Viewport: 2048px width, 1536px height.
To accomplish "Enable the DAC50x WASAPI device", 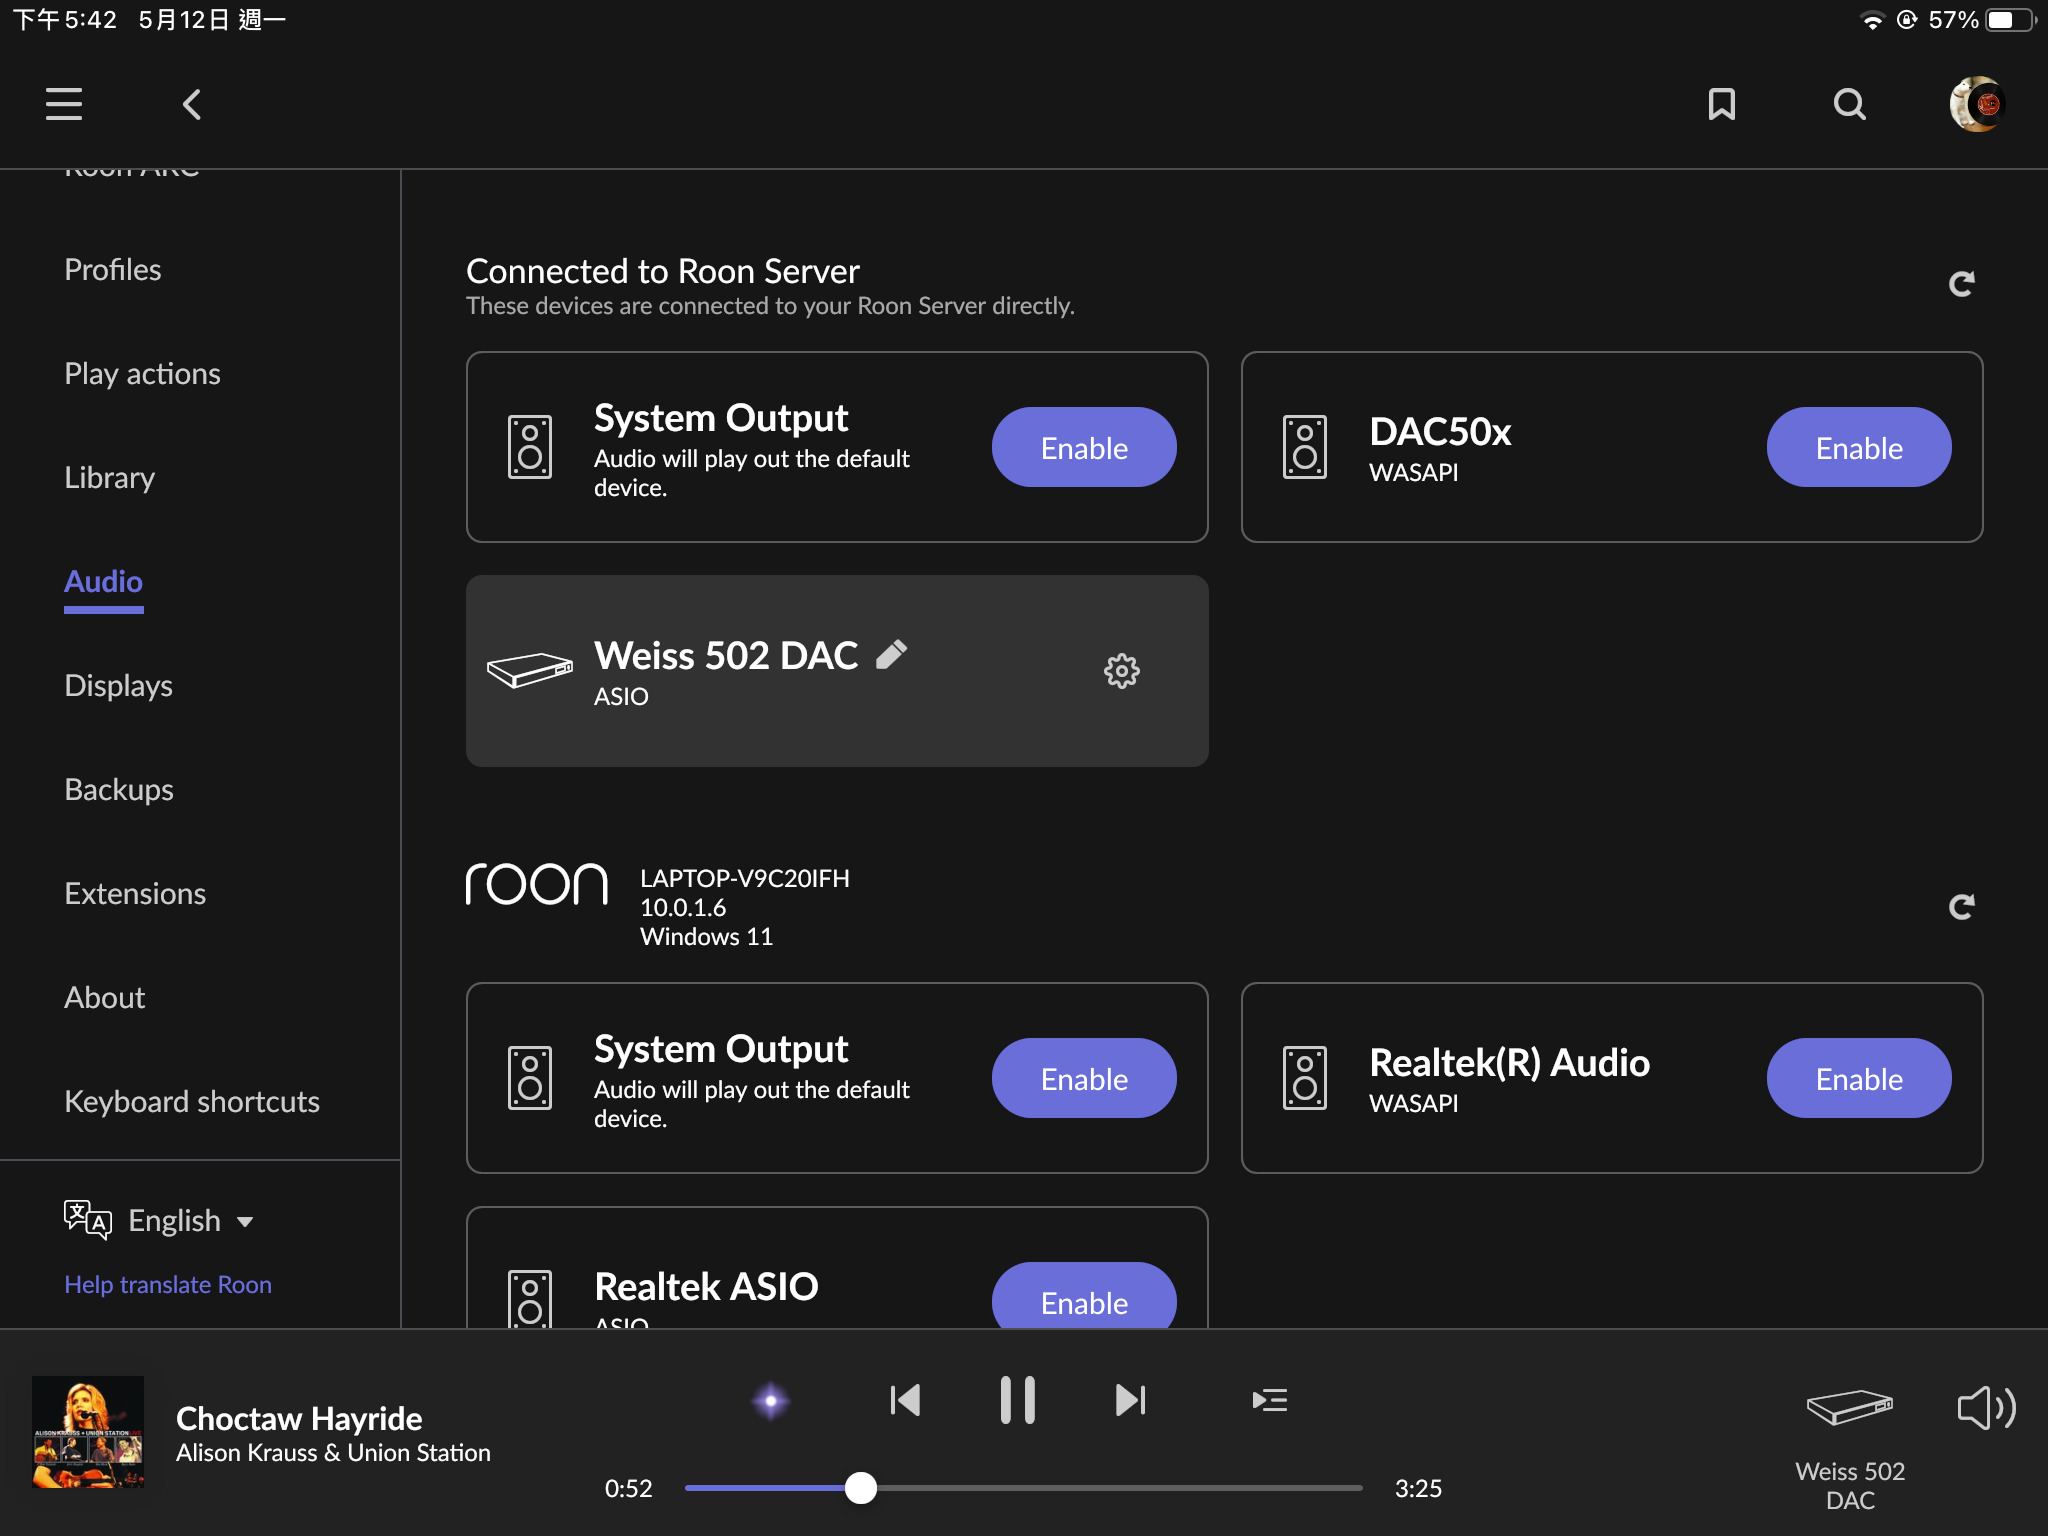I will click(1859, 447).
